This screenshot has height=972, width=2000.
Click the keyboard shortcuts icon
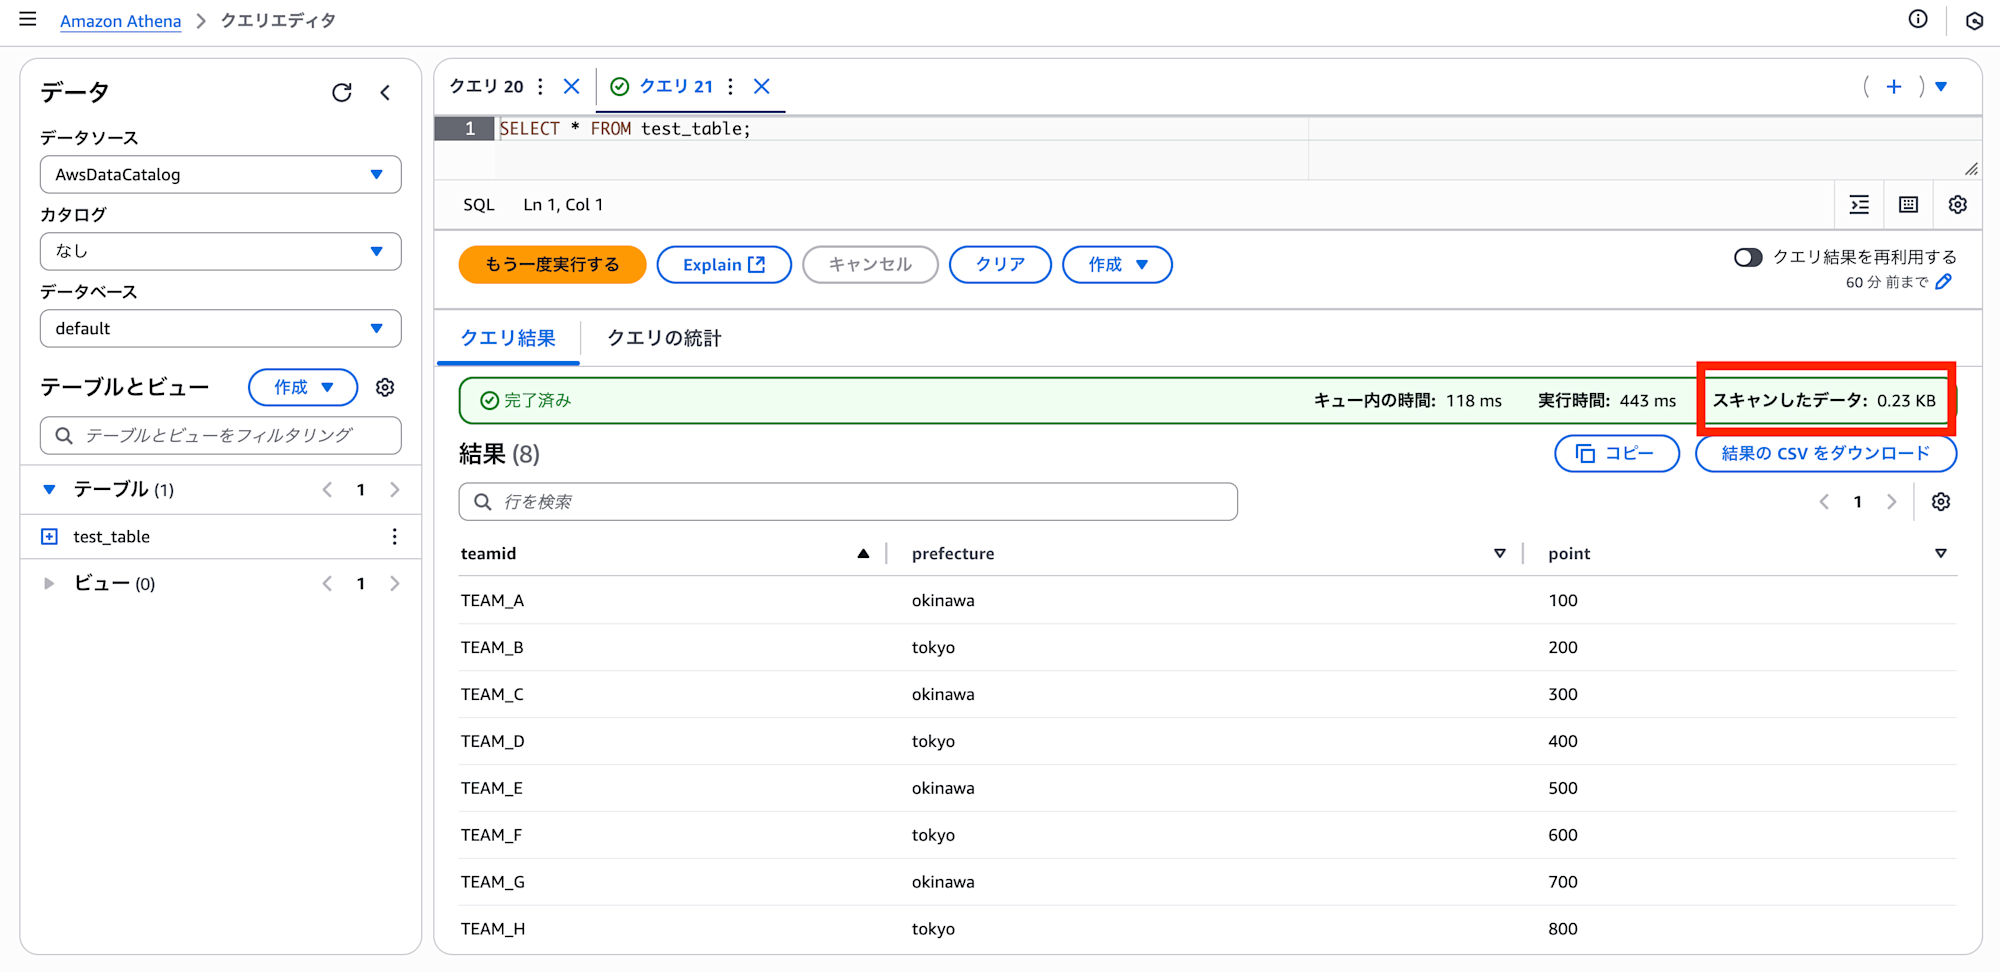point(1909,205)
